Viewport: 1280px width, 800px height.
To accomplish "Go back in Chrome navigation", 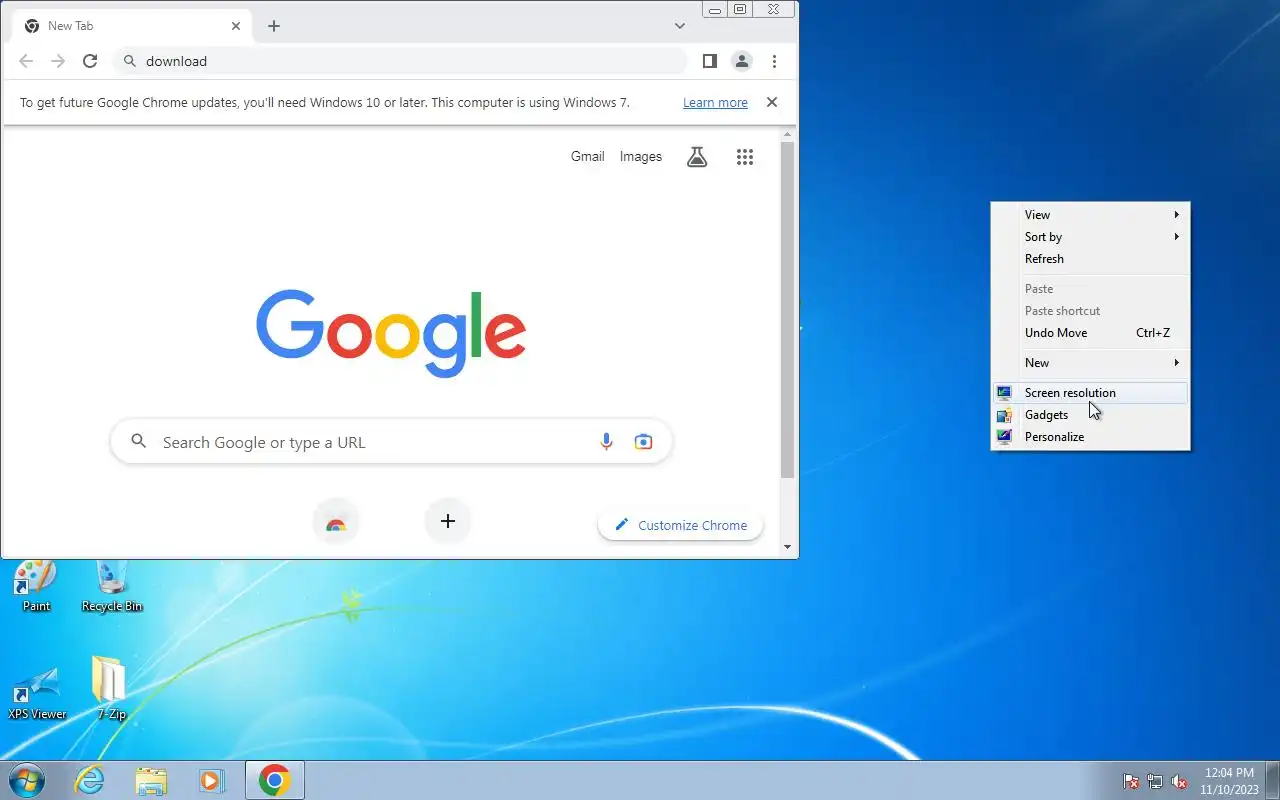I will click(x=26, y=61).
